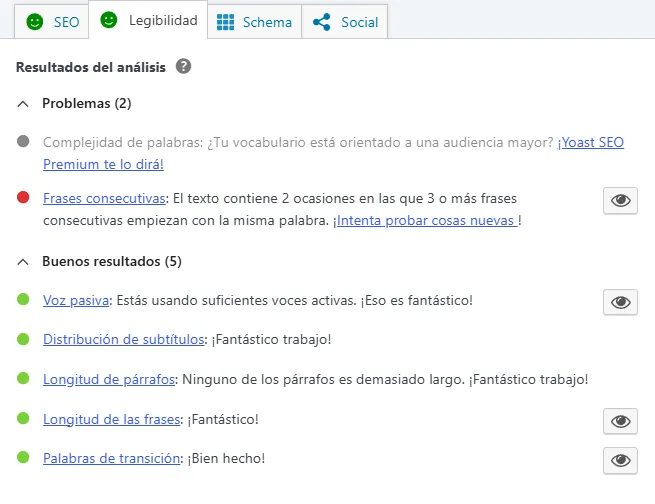The width and height of the screenshot is (655, 504).
Task: Click the green bullet beside Voz pasiva
Action: [23, 299]
